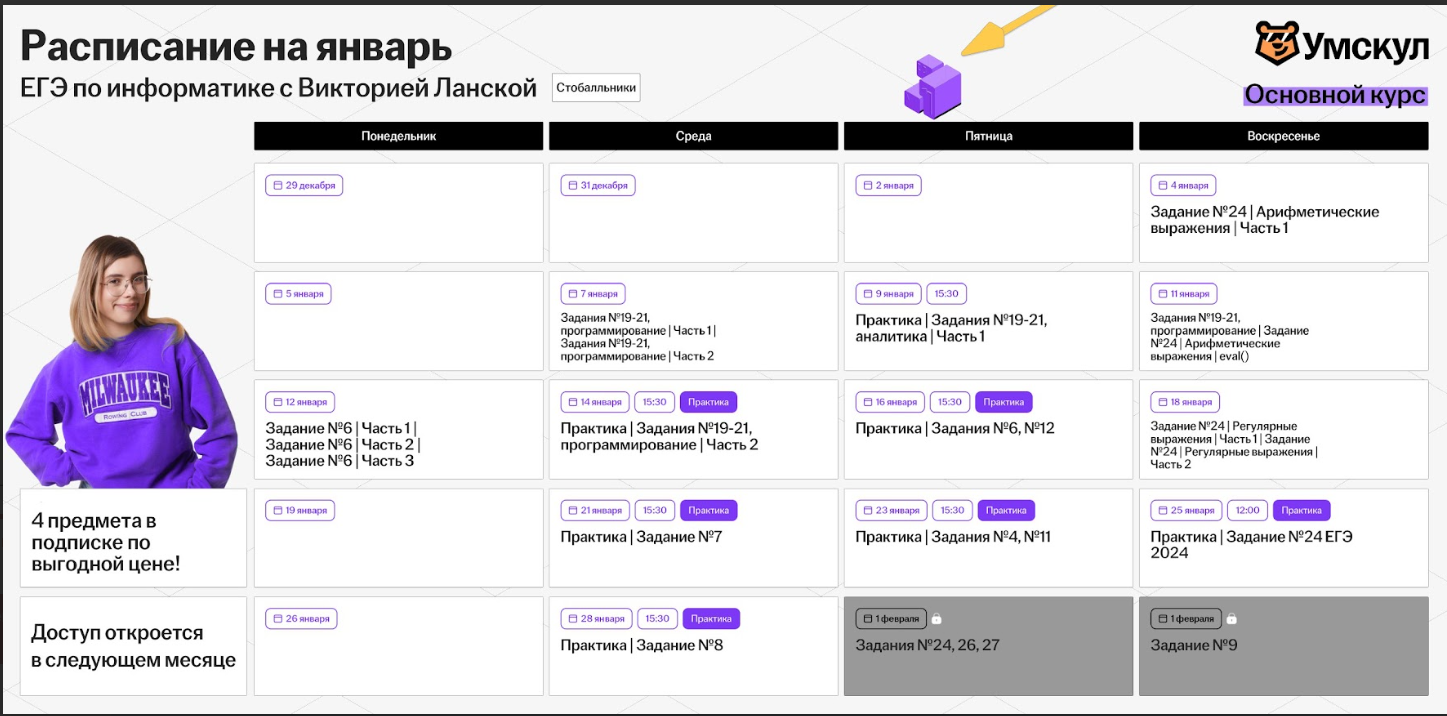
Task: Click the yellow arrow pointing at the cube
Action: click(x=1005, y=28)
